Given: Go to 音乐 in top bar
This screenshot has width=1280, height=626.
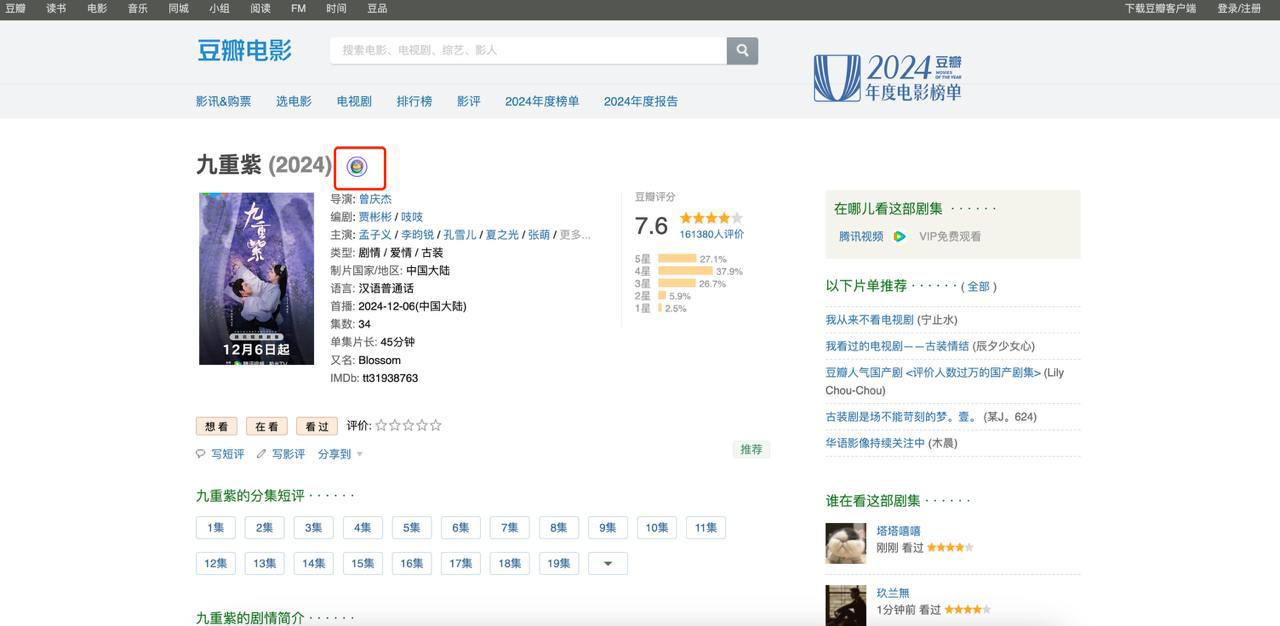Looking at the screenshot, I should click(x=137, y=8).
